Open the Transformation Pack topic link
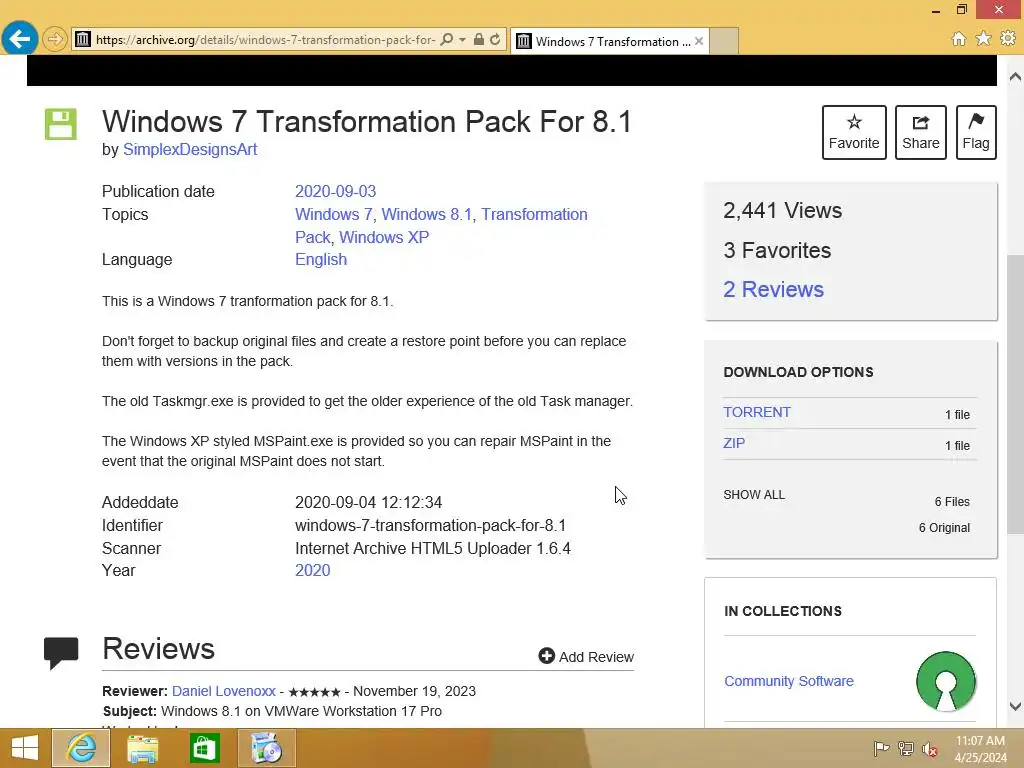 pos(534,214)
